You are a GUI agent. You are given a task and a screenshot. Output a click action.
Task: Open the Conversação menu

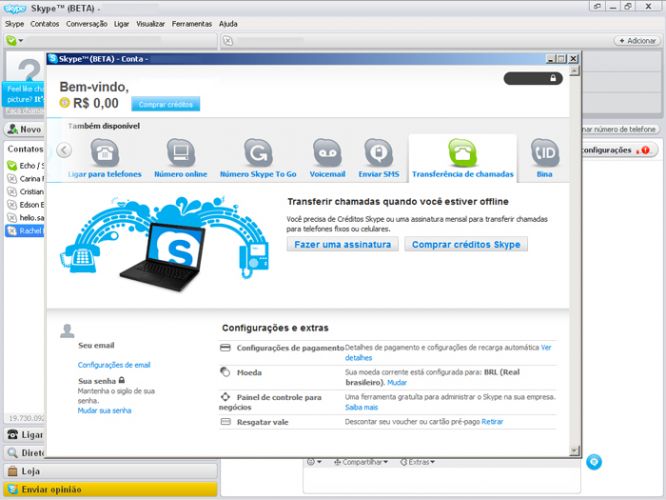coord(87,24)
